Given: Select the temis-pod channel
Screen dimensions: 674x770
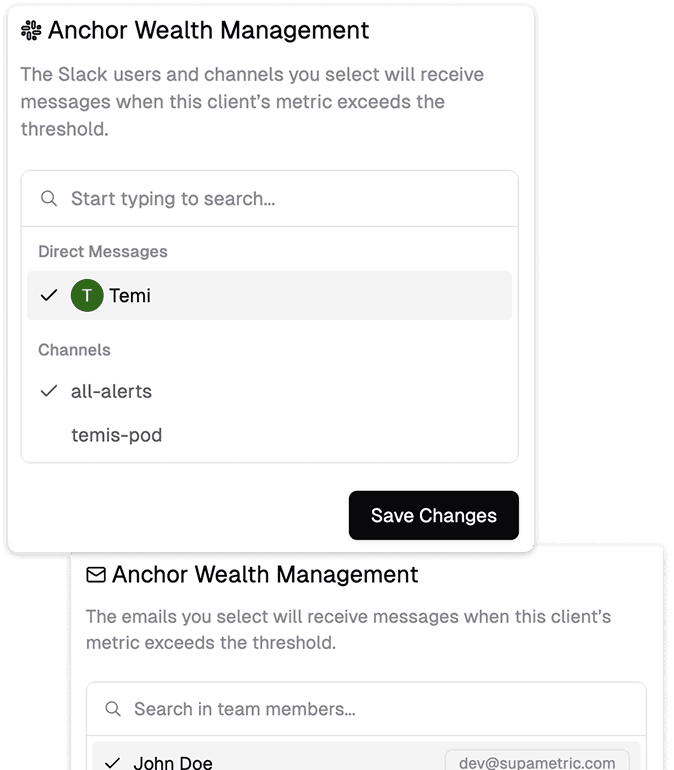Looking at the screenshot, I should click(116, 436).
